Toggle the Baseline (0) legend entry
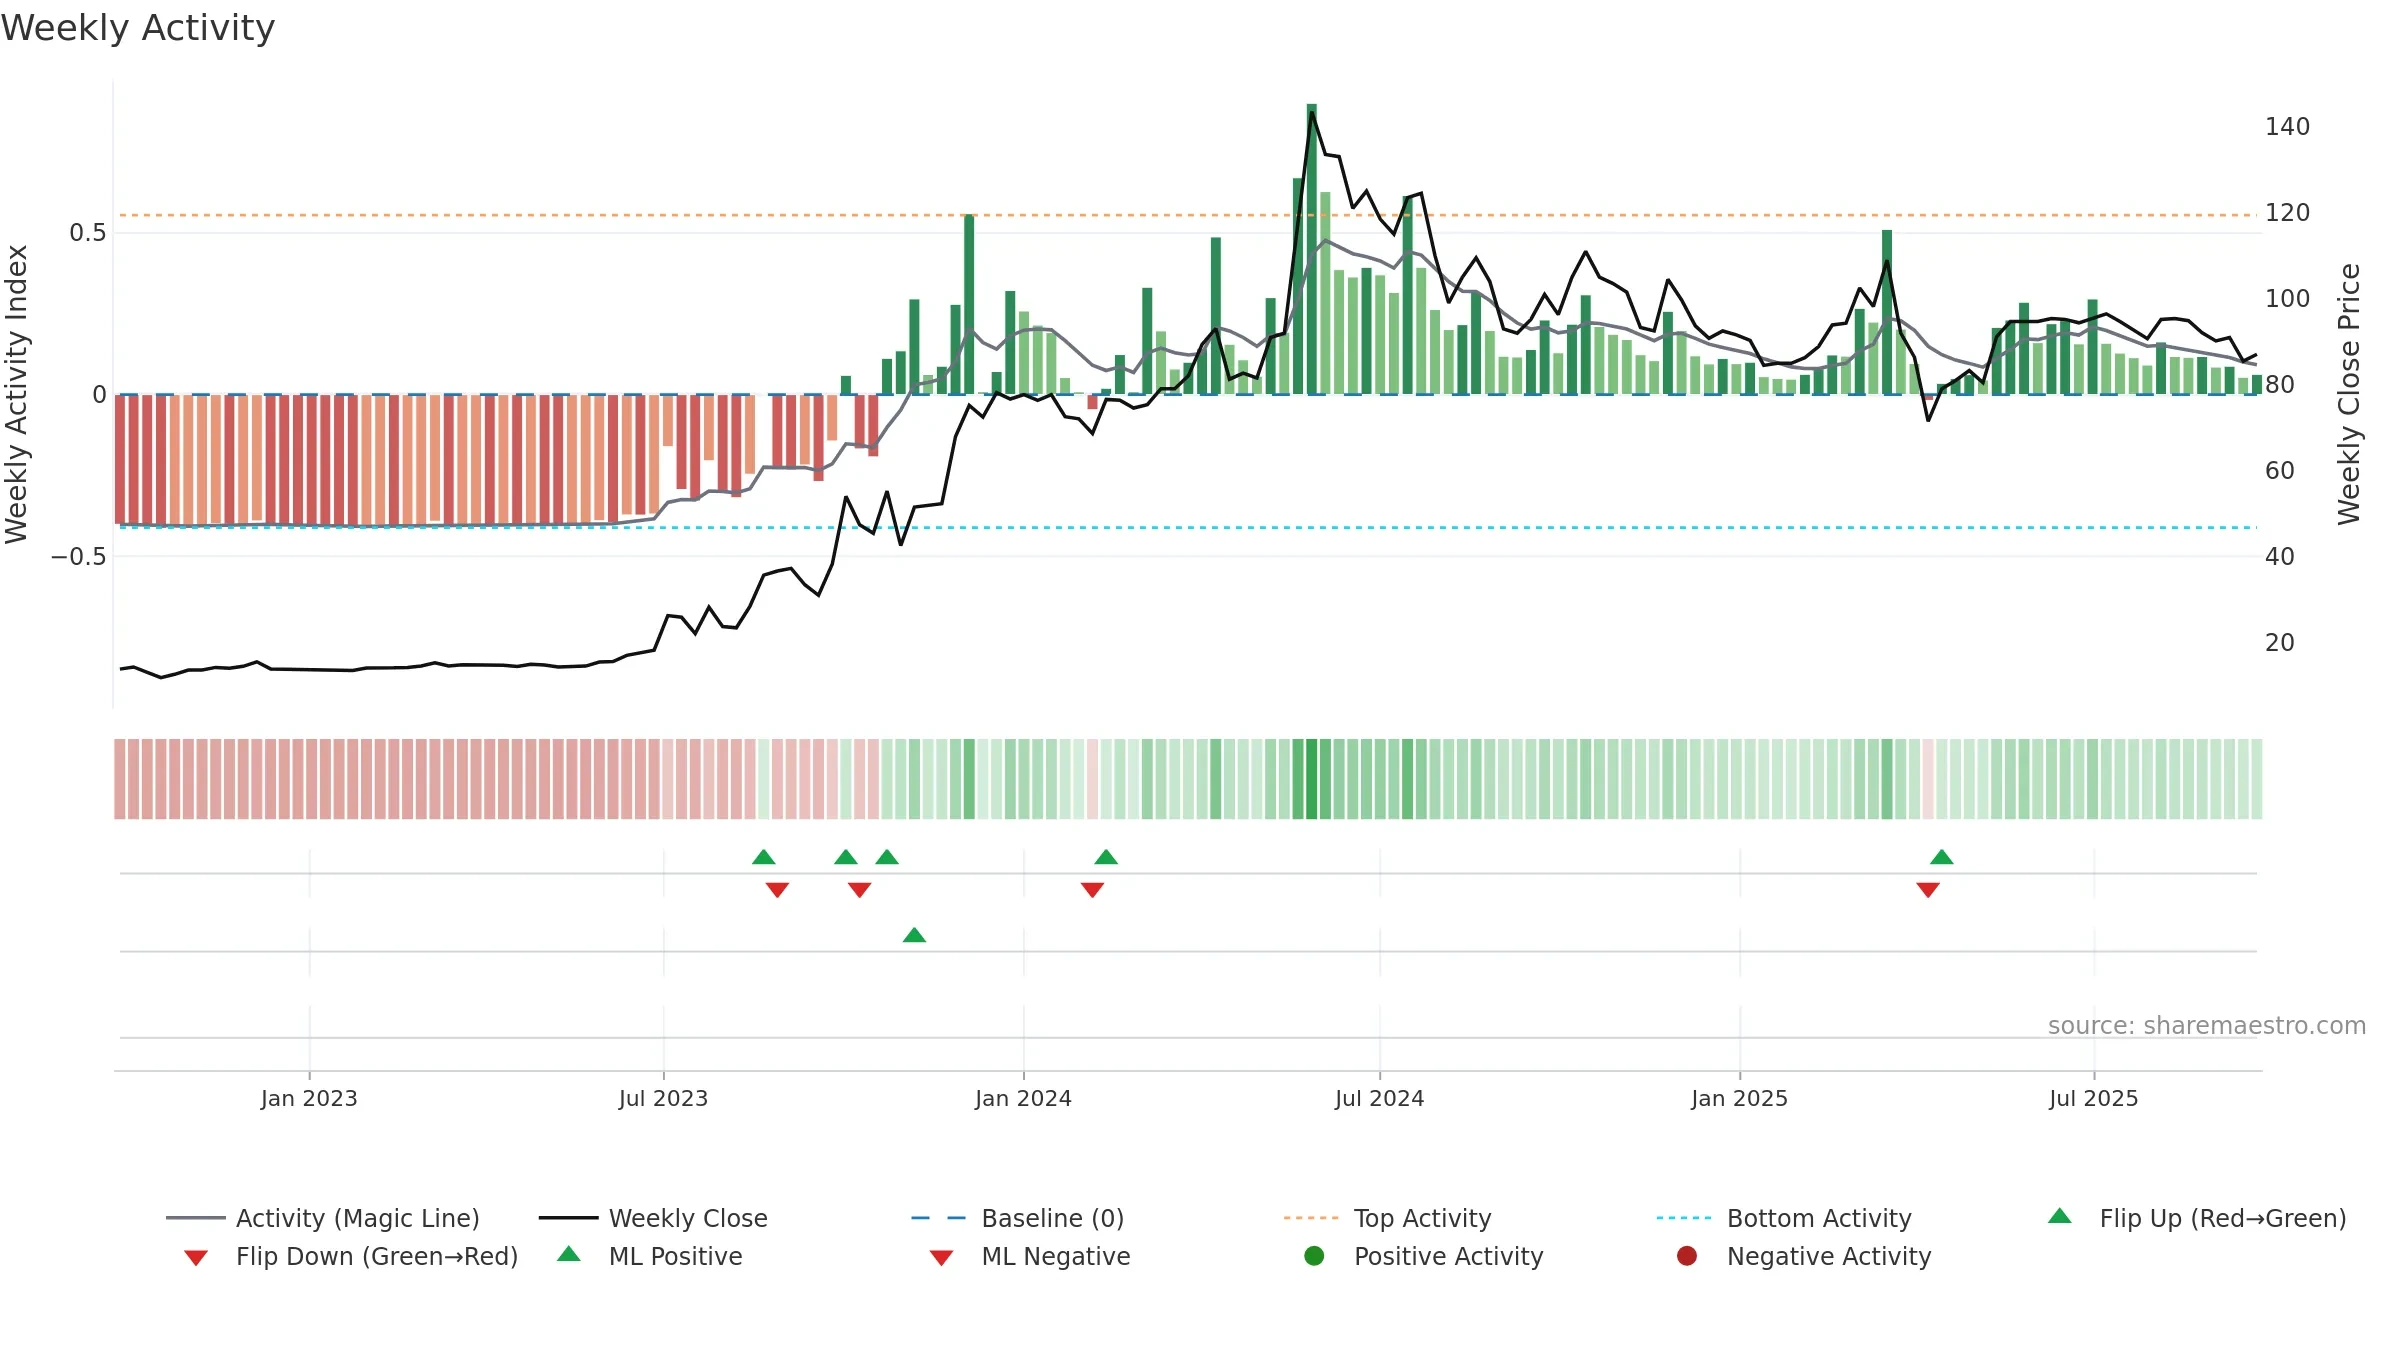Image resolution: width=2400 pixels, height=1350 pixels. pyautogui.click(x=1018, y=1218)
